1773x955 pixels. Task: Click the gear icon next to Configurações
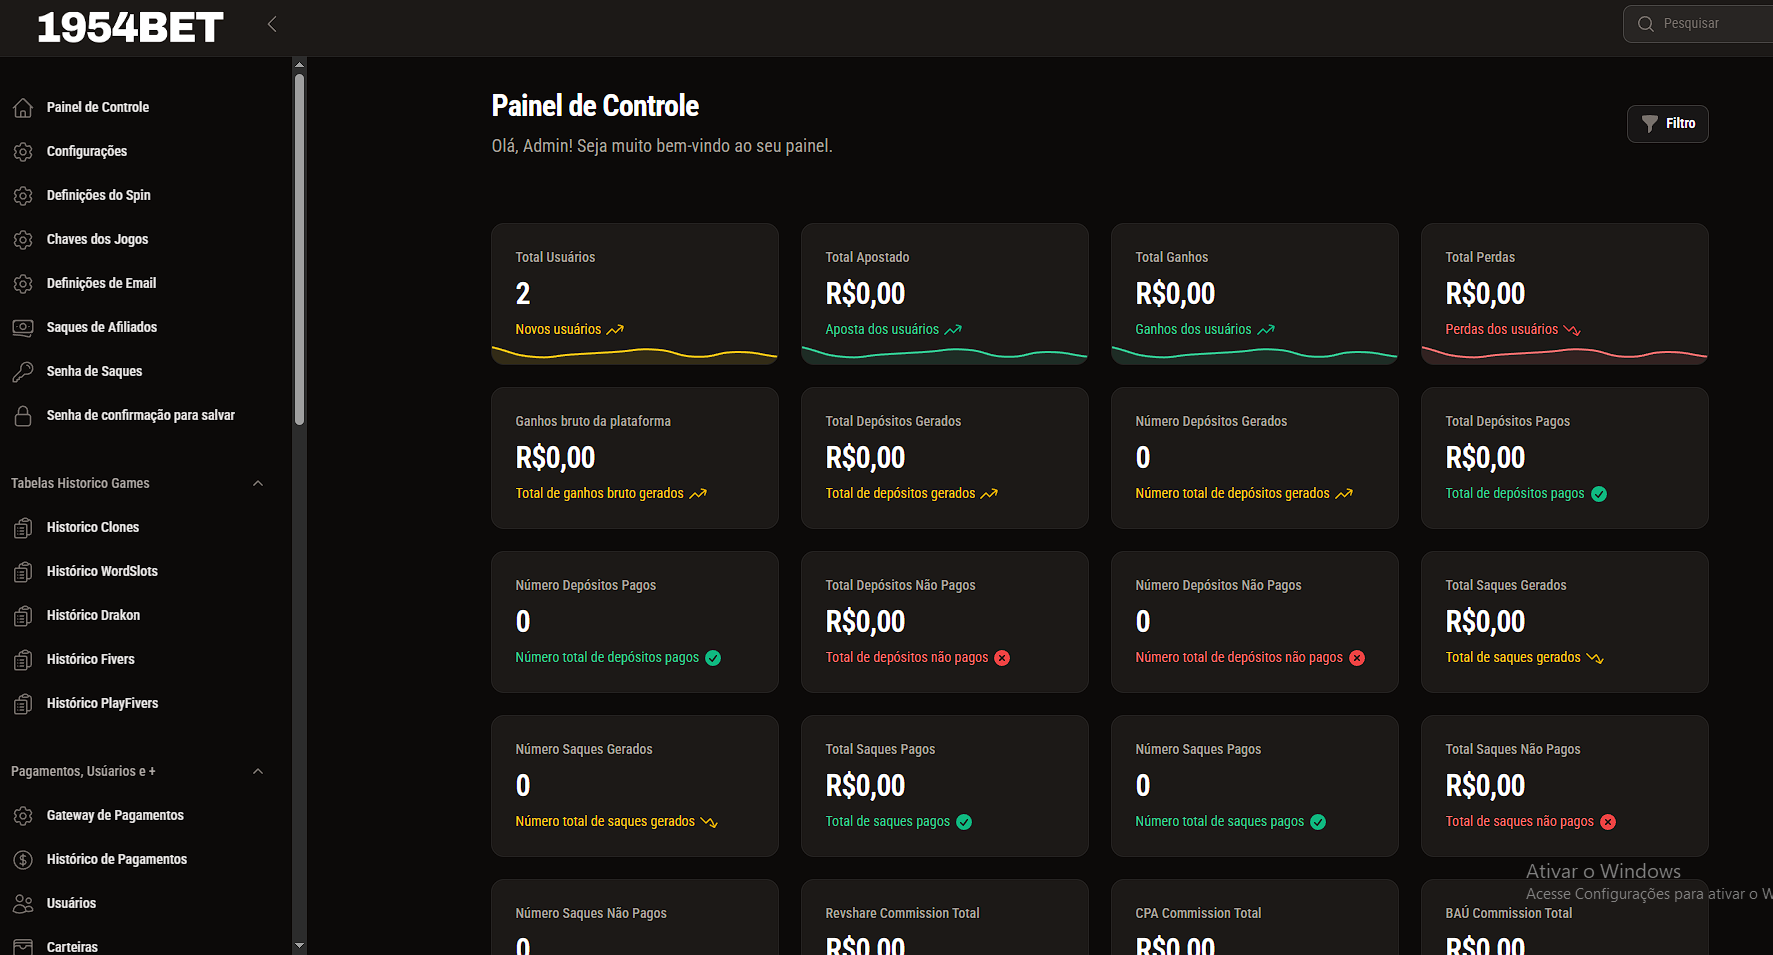point(23,152)
